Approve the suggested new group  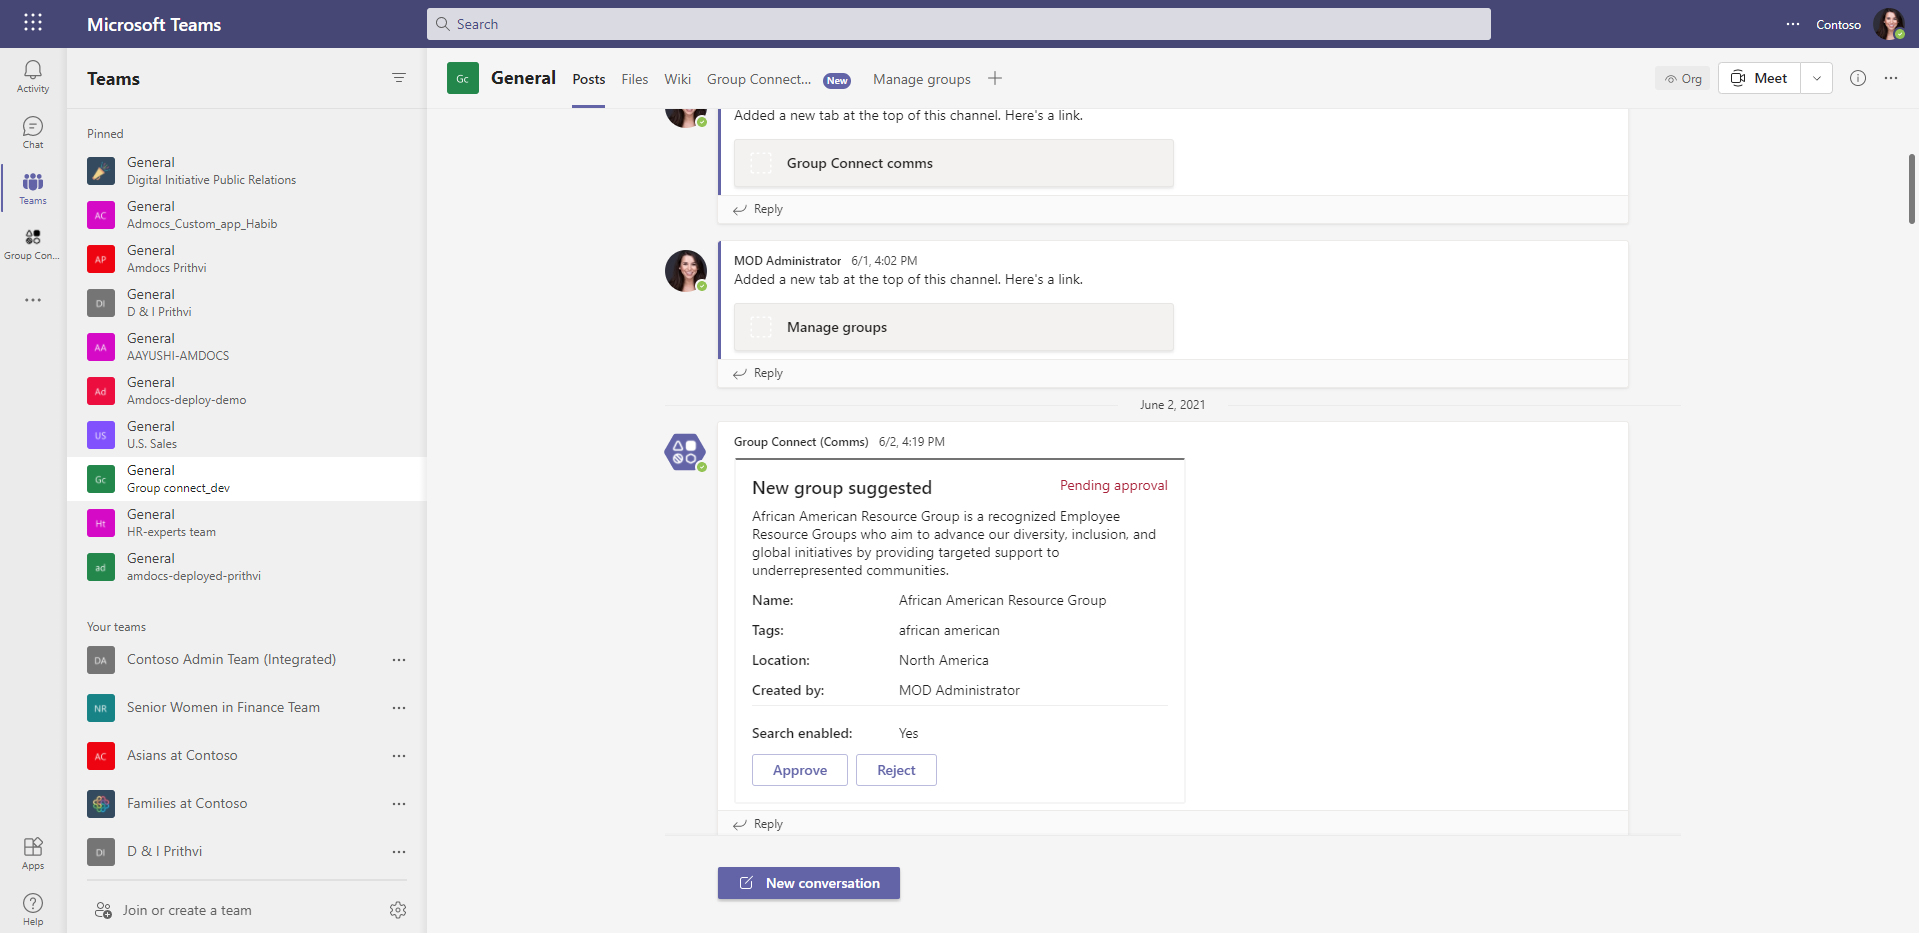pyautogui.click(x=800, y=770)
